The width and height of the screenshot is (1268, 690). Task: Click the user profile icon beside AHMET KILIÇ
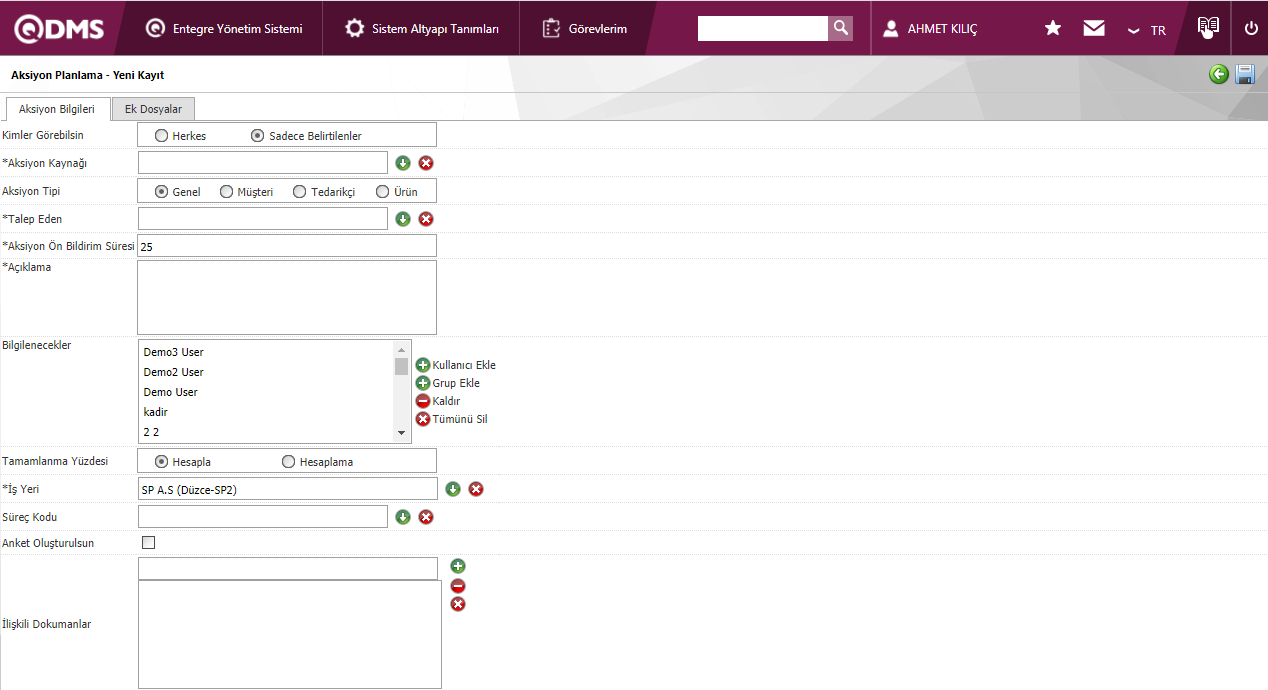891,29
